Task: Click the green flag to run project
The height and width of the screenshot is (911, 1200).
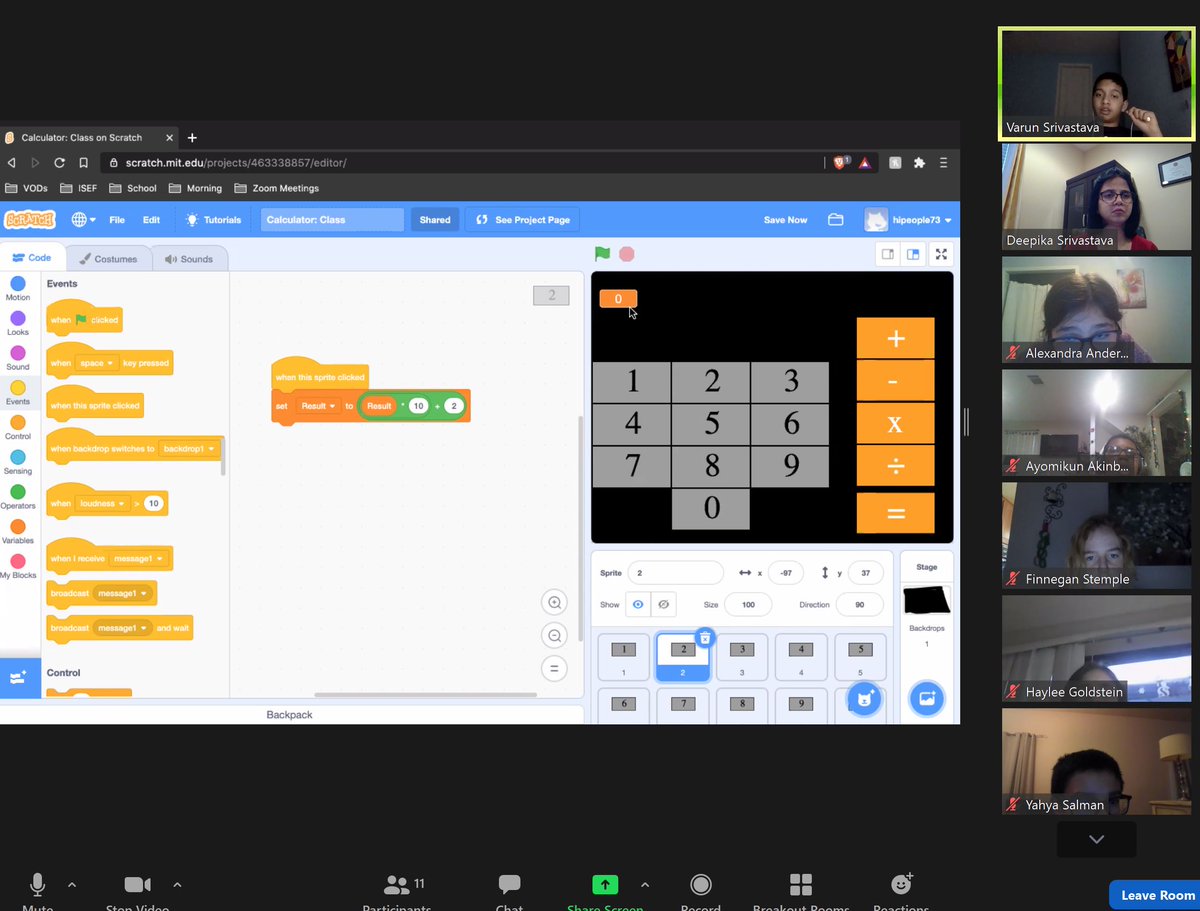Action: point(602,254)
